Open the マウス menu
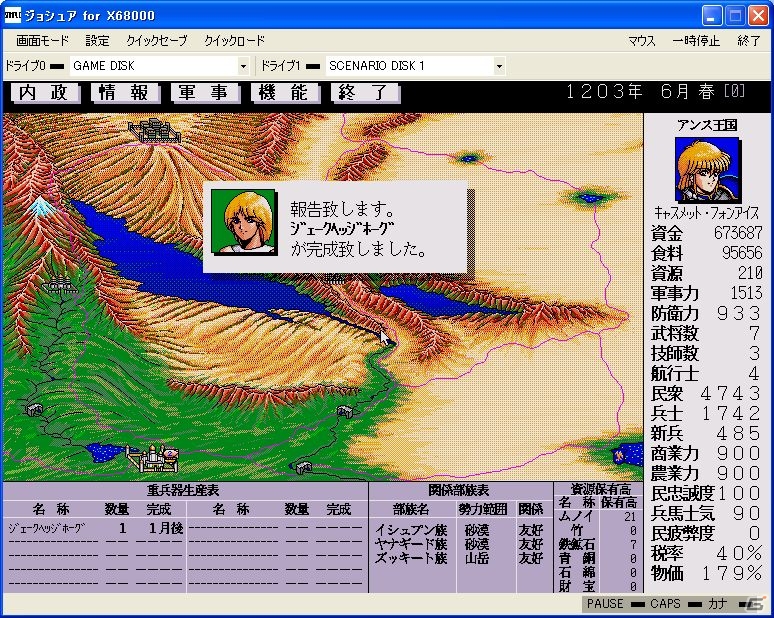The height and width of the screenshot is (618, 774). click(642, 40)
